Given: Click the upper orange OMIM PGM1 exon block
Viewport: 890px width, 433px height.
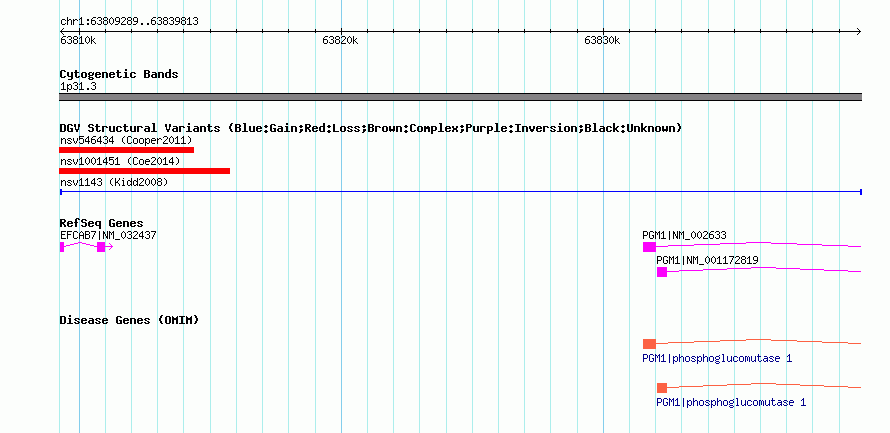Looking at the screenshot, I should 649,344.
